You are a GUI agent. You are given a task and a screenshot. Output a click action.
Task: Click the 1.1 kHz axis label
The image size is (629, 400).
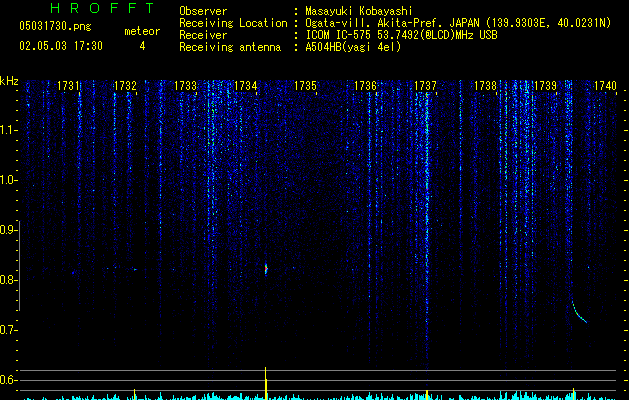coord(9,130)
